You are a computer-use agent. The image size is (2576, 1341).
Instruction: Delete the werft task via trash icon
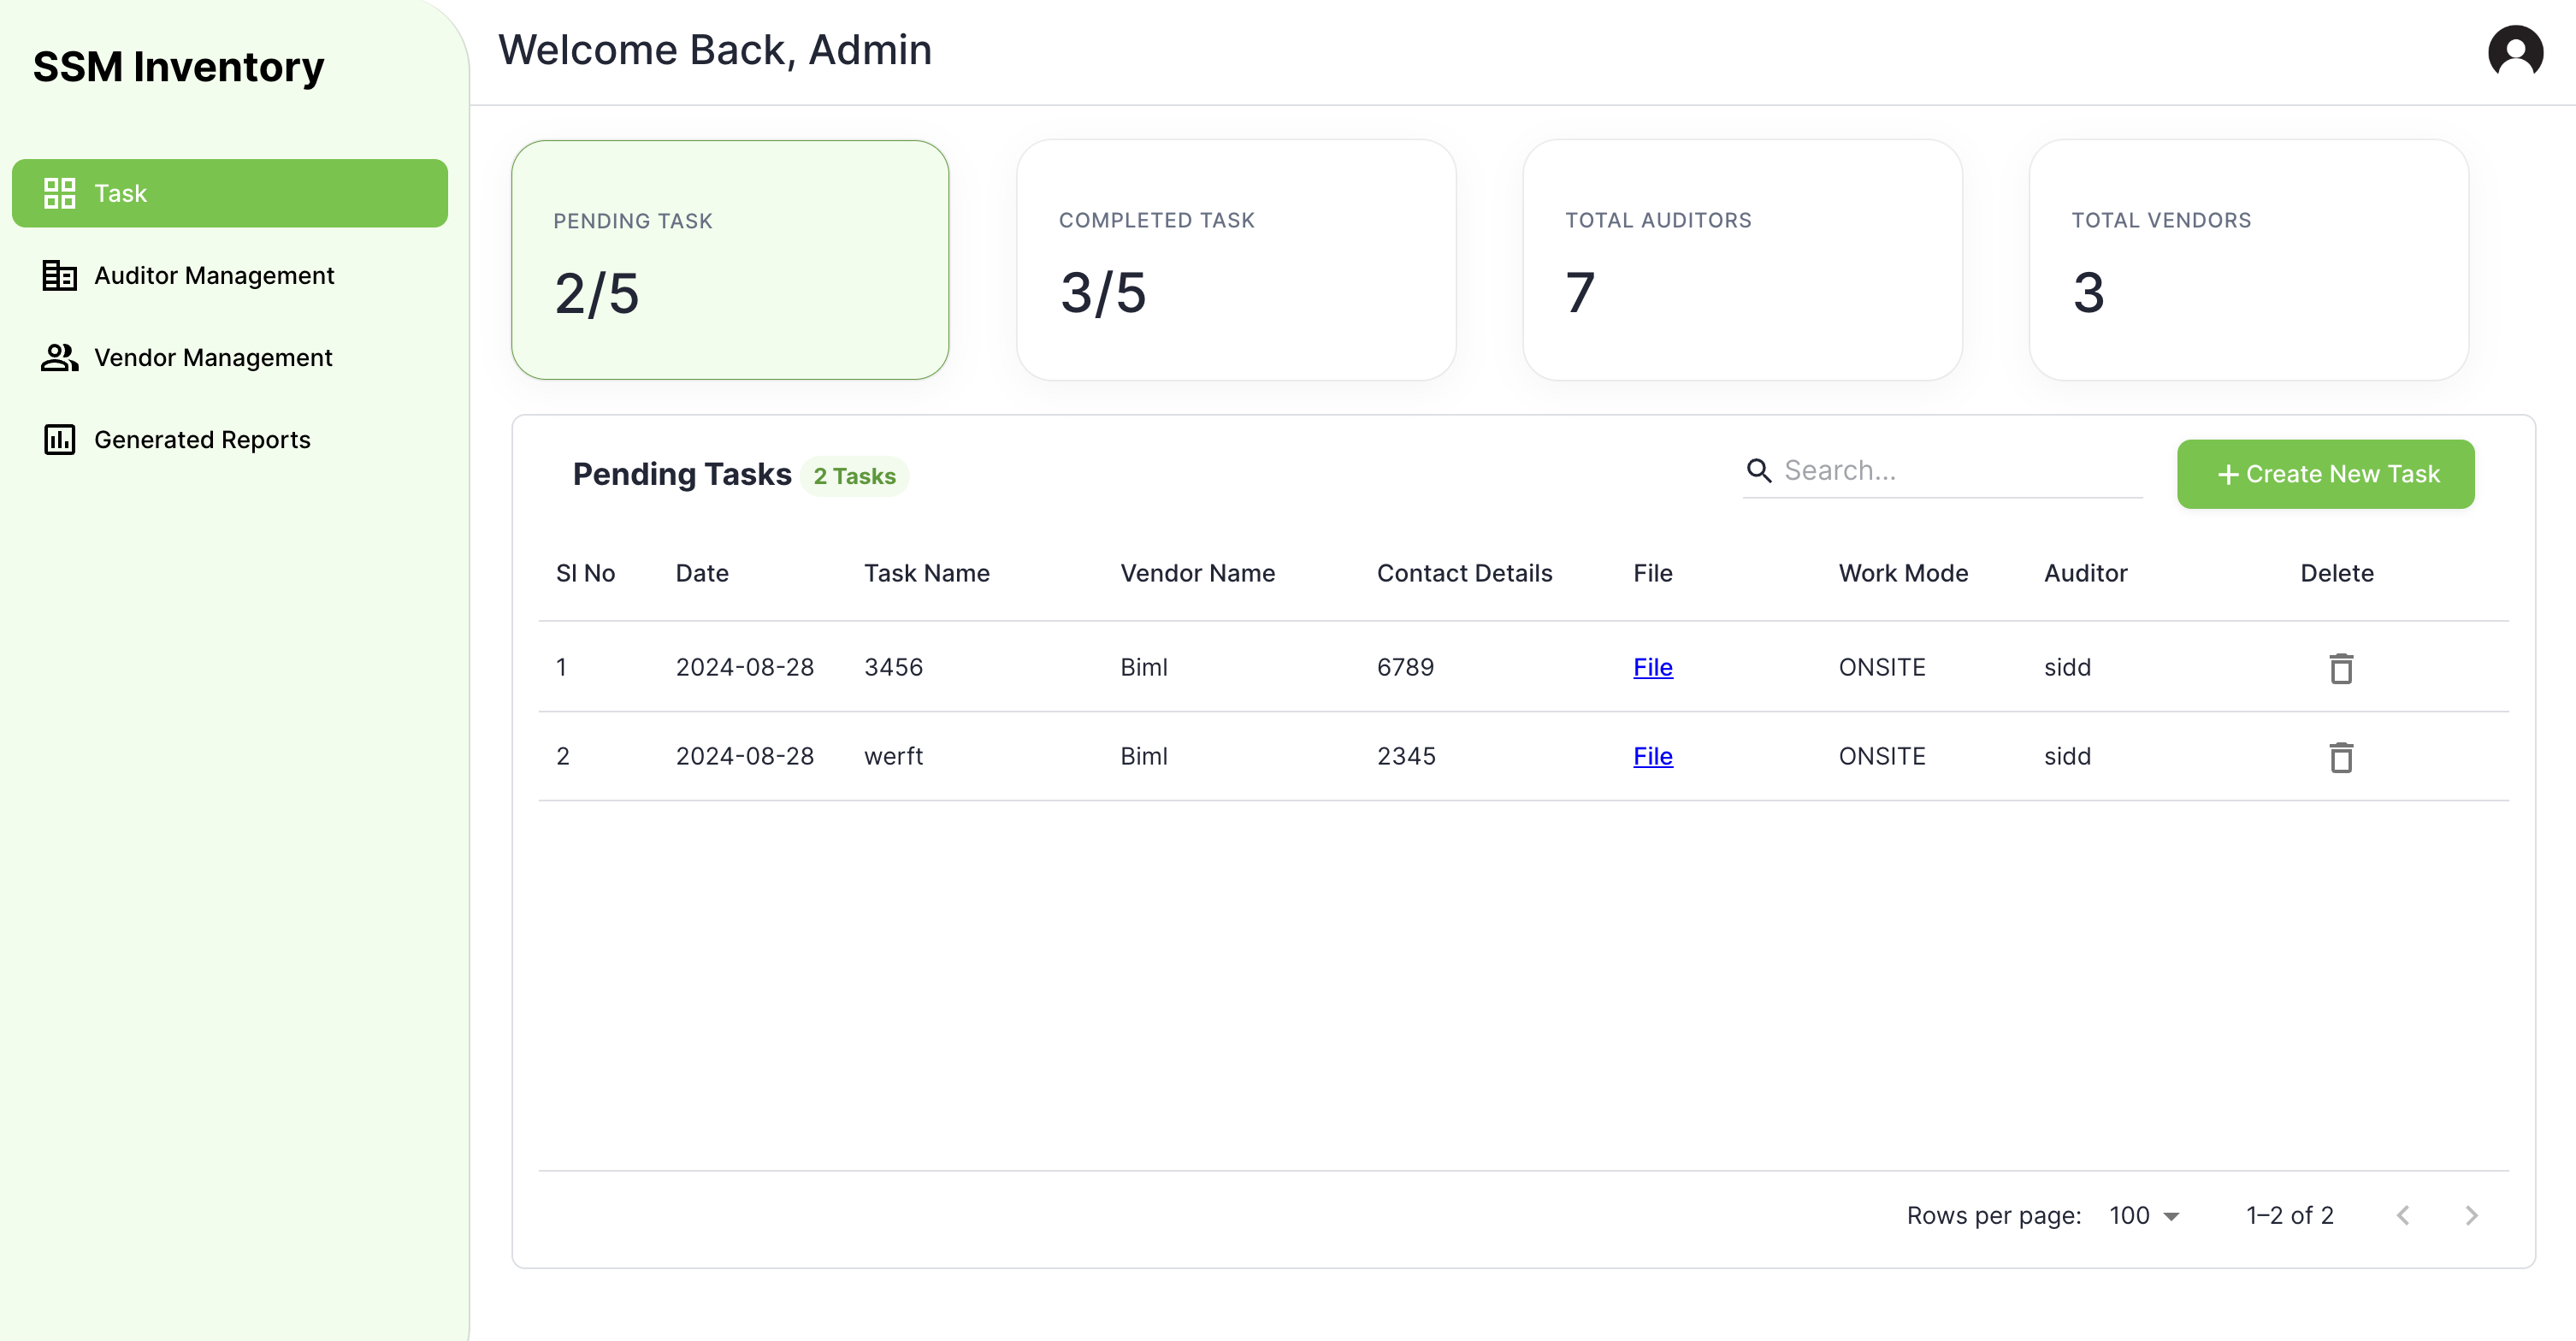[2340, 757]
